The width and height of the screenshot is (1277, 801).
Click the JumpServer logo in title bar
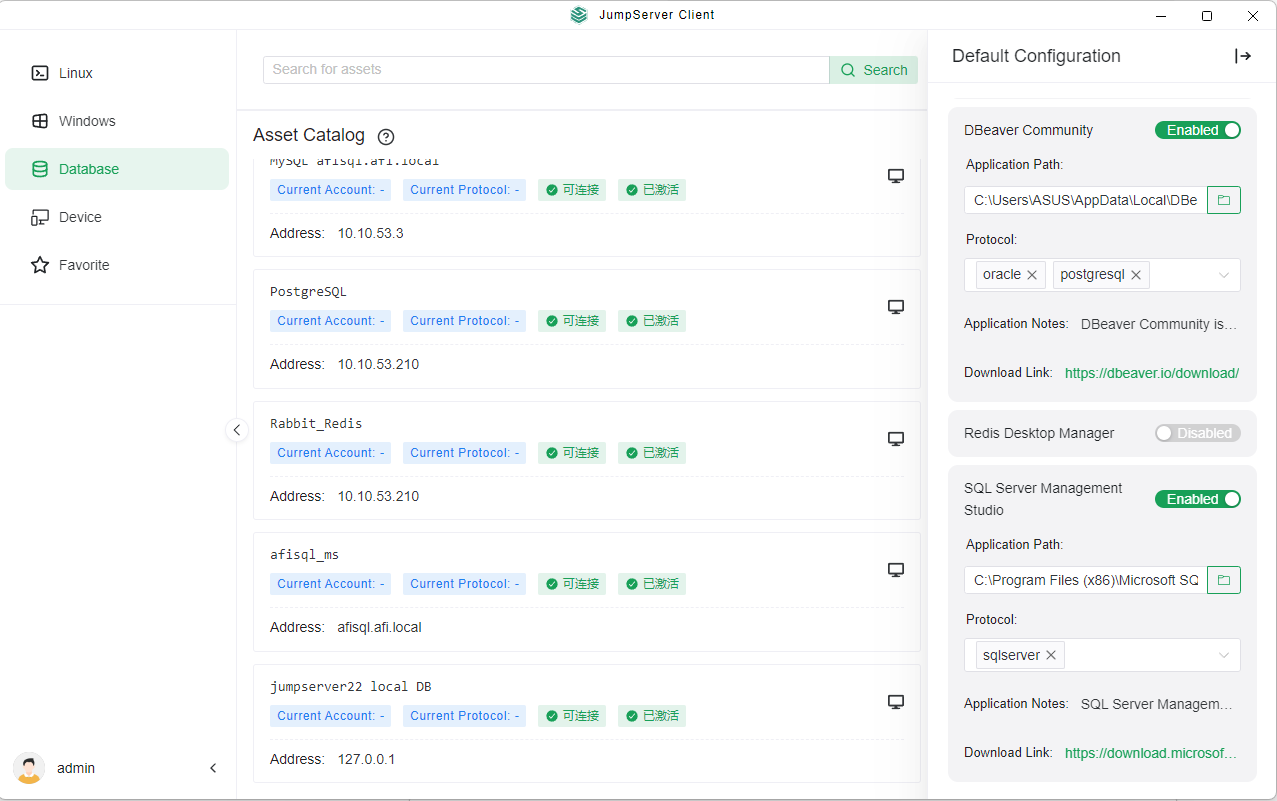coord(579,15)
